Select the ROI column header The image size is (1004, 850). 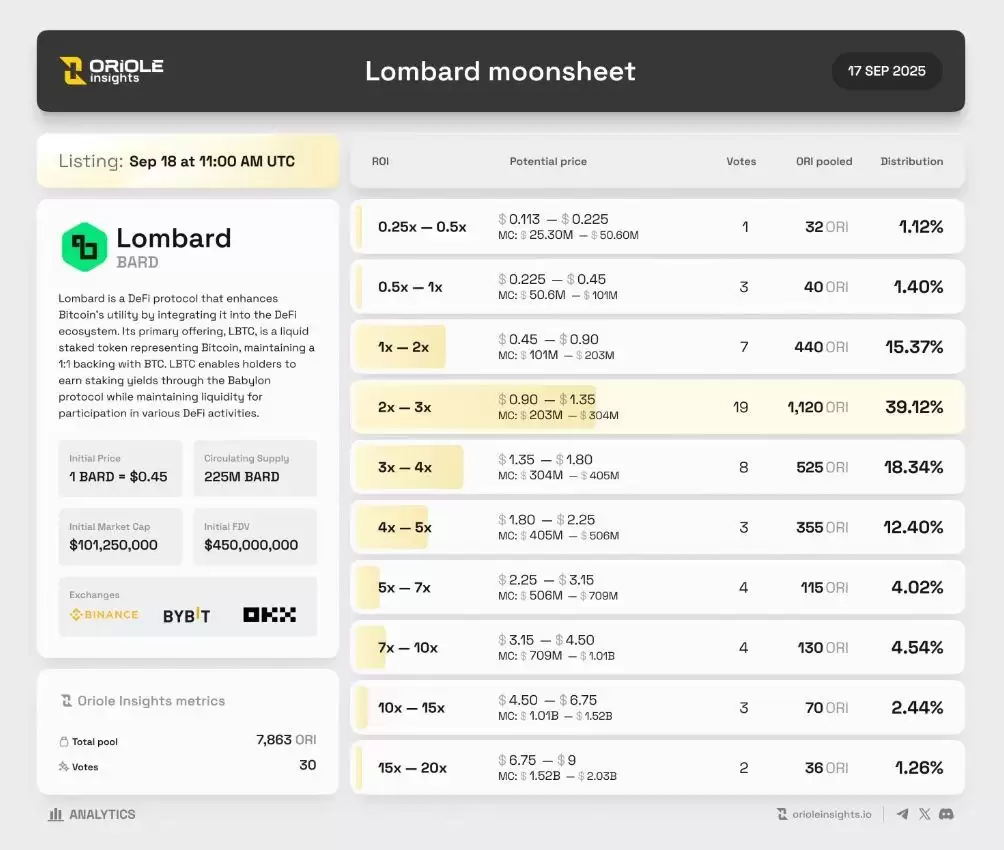tap(380, 161)
